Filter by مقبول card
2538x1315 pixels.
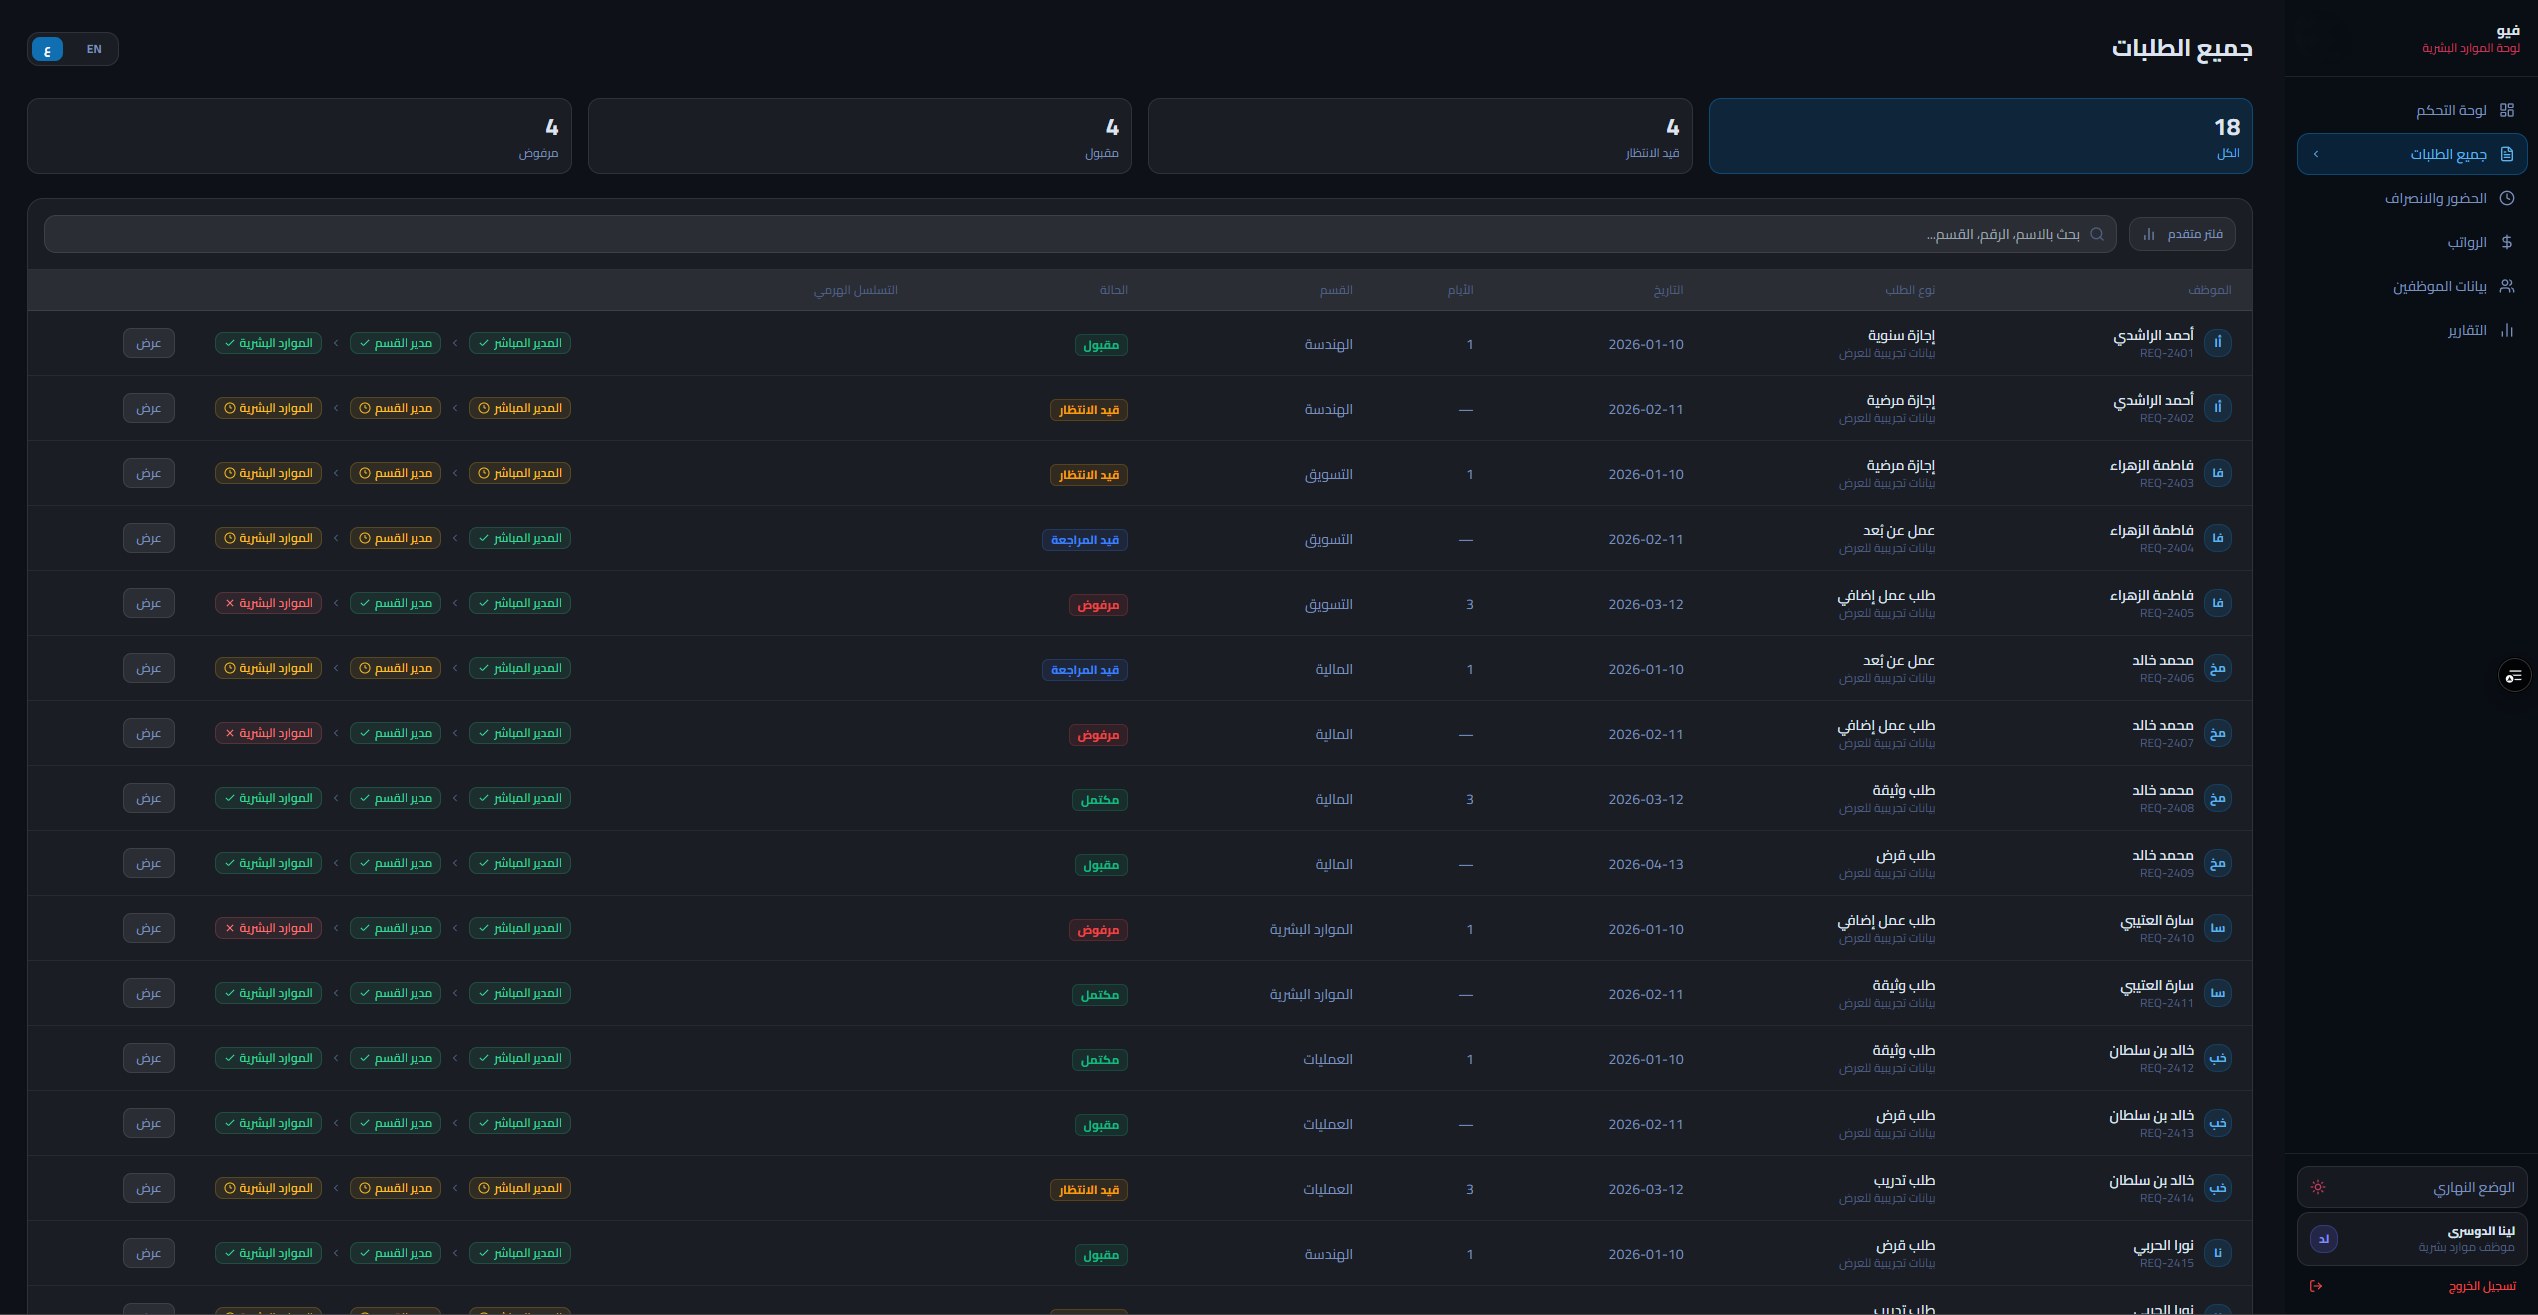pyautogui.click(x=860, y=136)
